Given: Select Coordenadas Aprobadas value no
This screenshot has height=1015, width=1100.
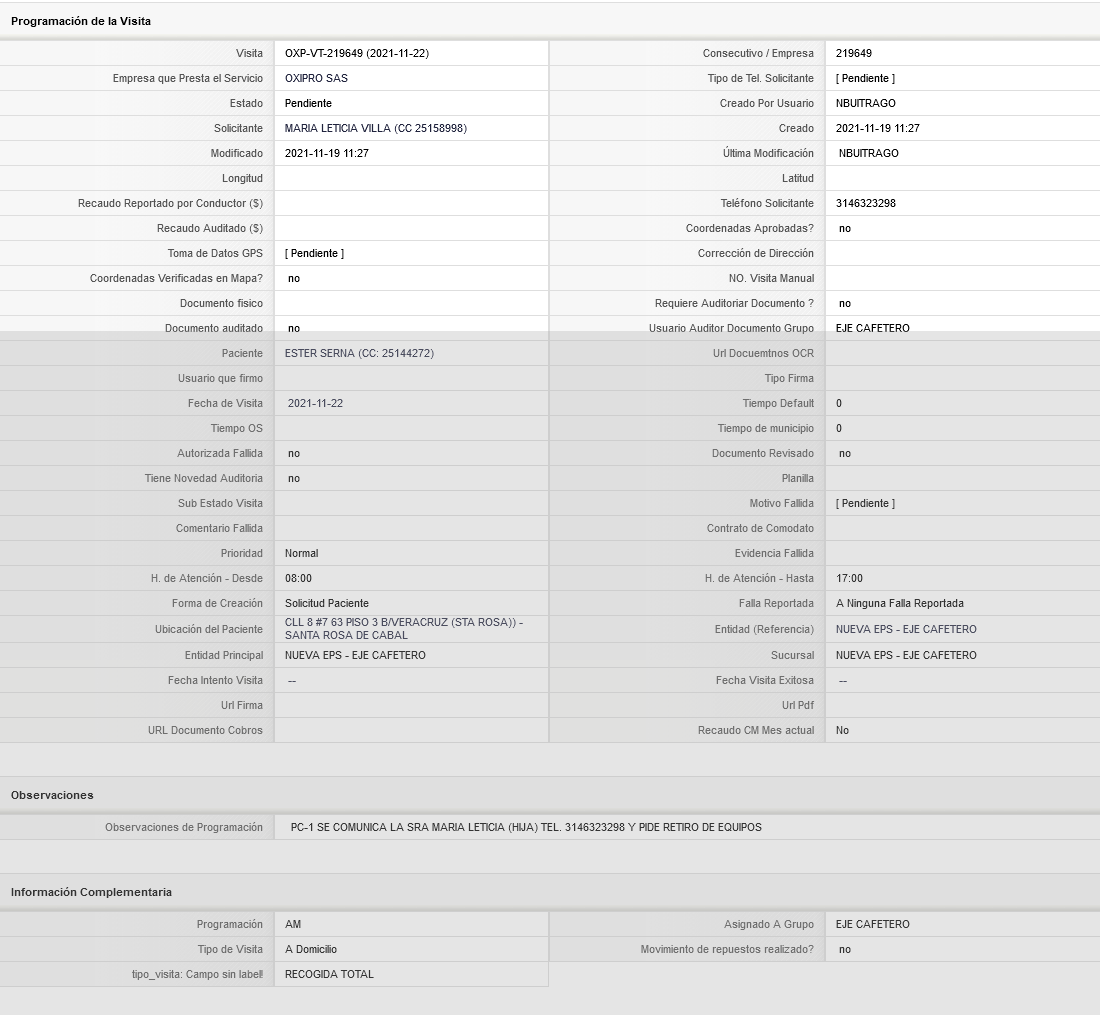Looking at the screenshot, I should [x=845, y=229].
